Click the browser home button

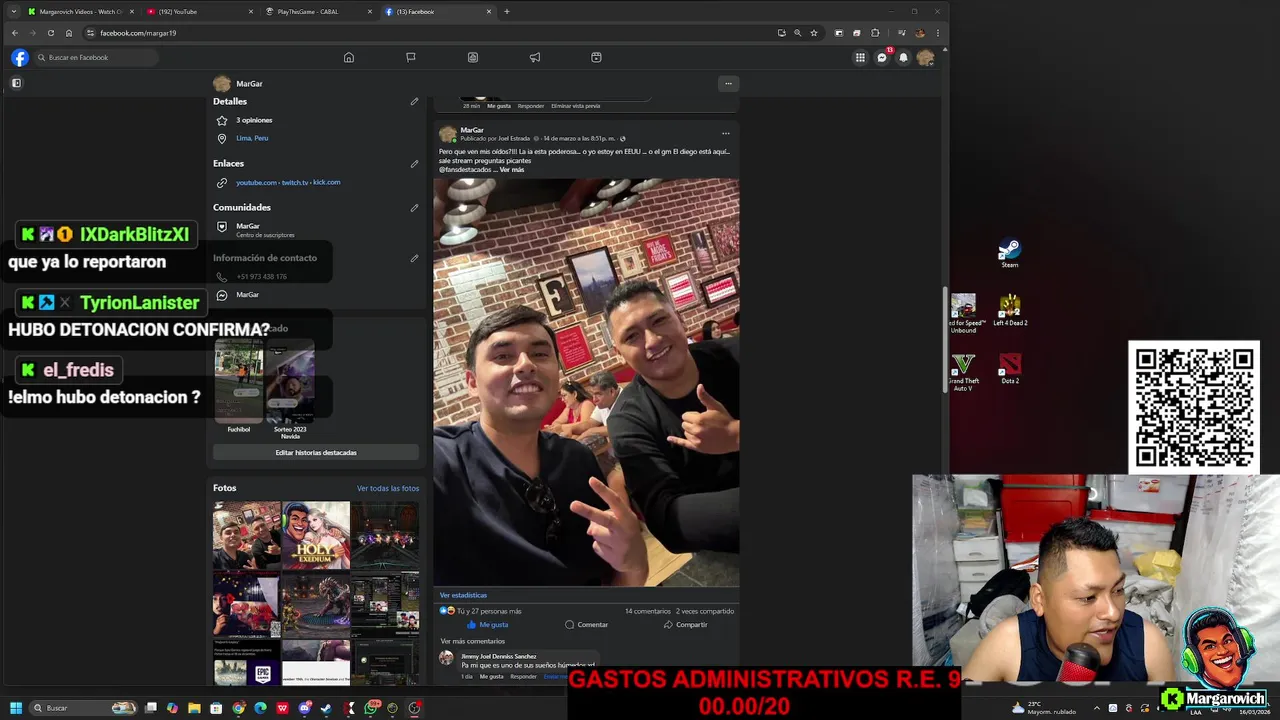tap(69, 33)
